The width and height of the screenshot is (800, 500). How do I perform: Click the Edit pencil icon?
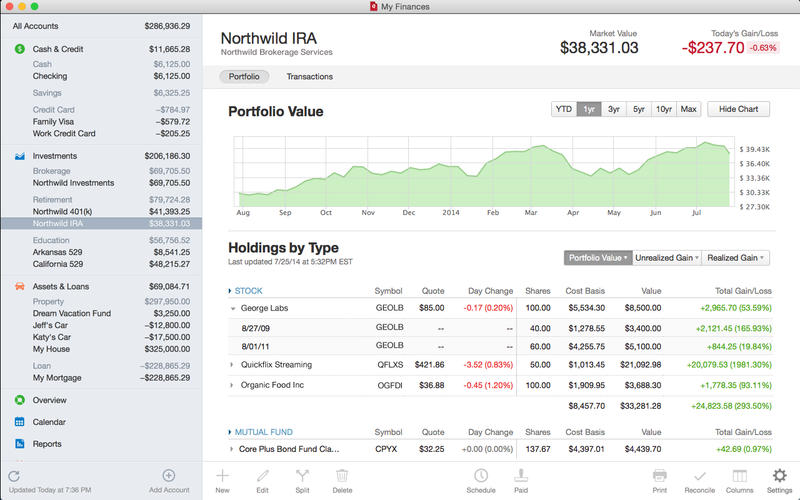coord(262,477)
